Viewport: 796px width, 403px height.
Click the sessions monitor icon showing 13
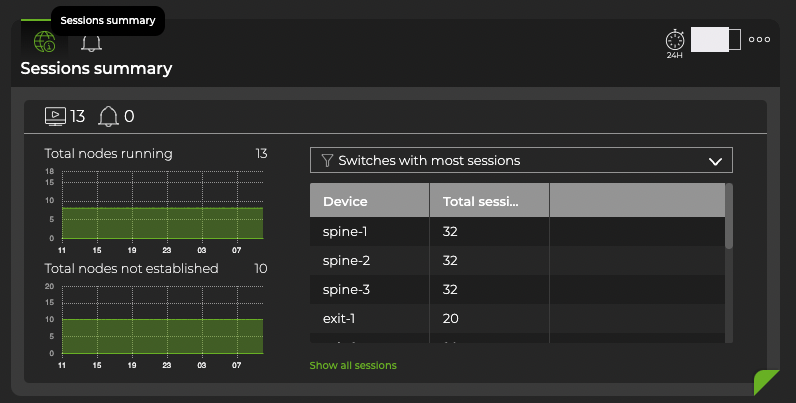[x=54, y=116]
